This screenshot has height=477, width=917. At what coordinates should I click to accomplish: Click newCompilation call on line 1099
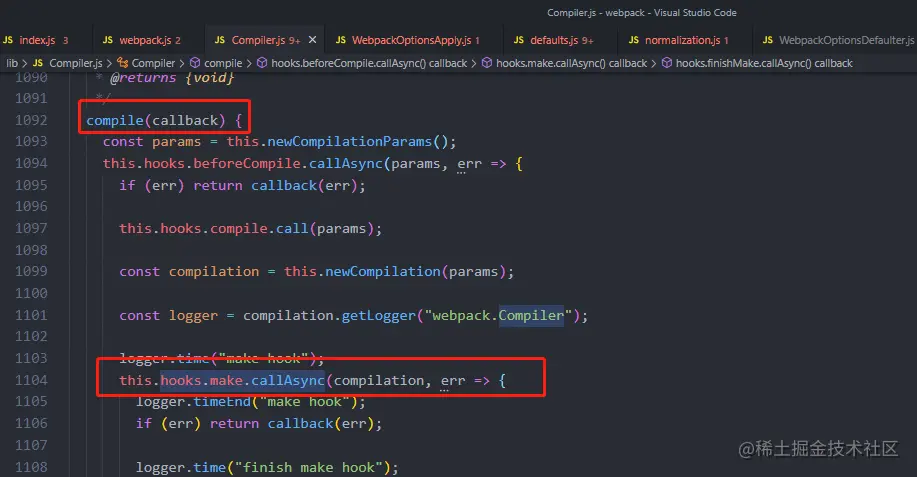382,271
